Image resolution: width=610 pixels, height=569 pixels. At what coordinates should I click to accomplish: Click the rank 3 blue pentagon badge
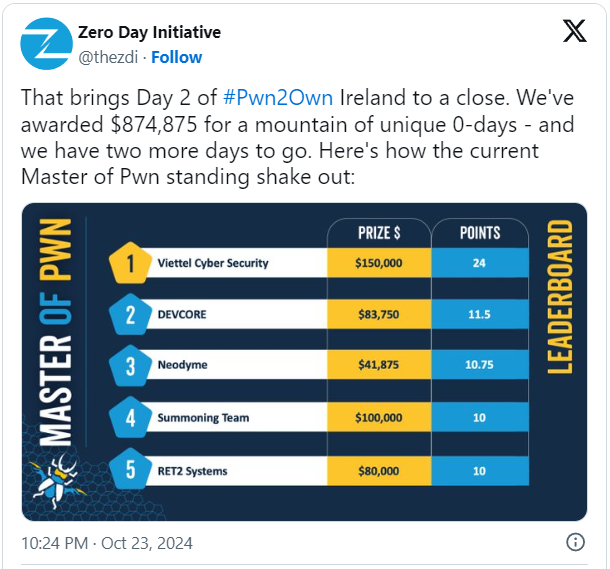(131, 366)
